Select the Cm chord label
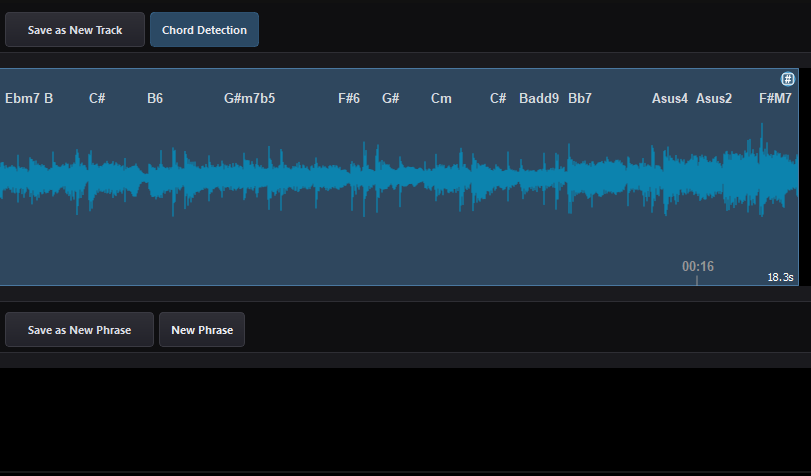The image size is (811, 476). click(441, 98)
